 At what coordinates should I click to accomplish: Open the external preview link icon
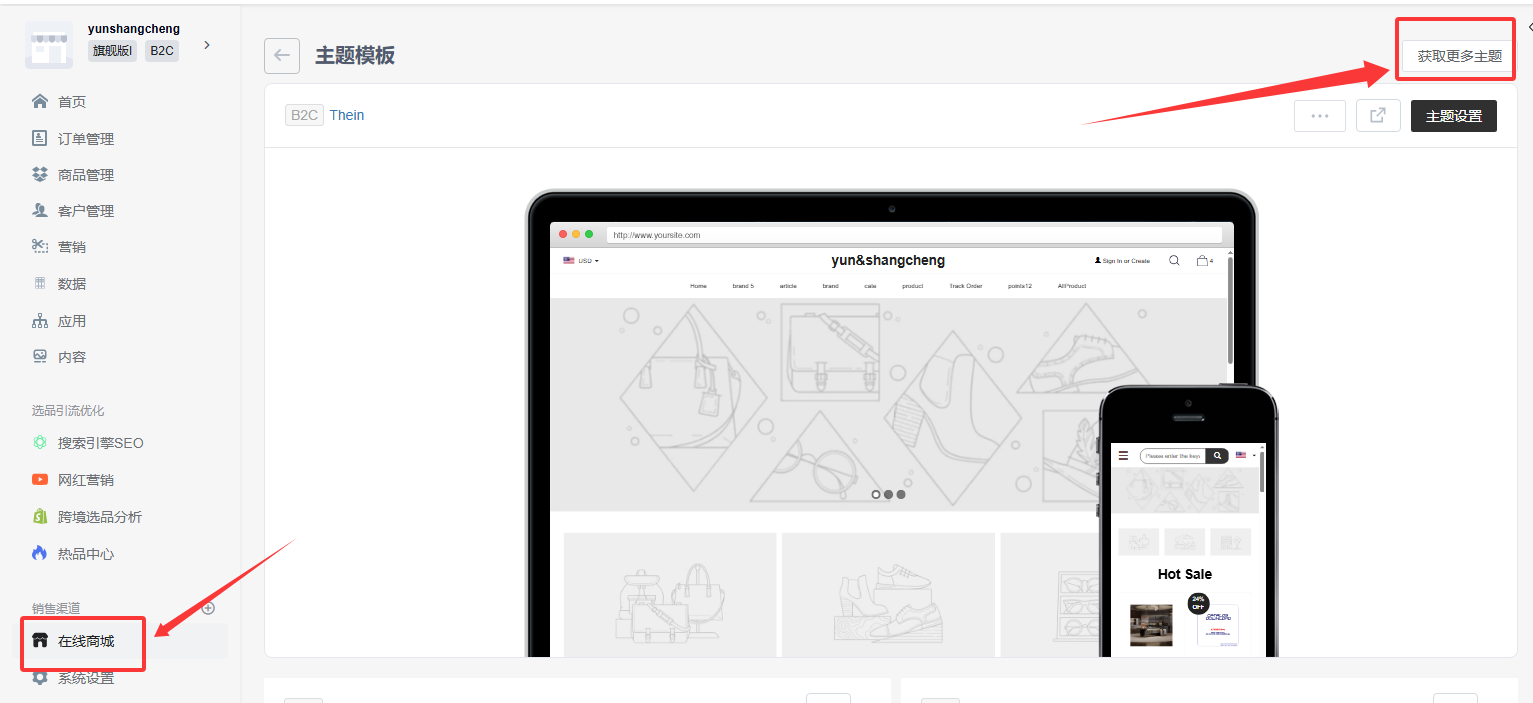pyautogui.click(x=1378, y=116)
